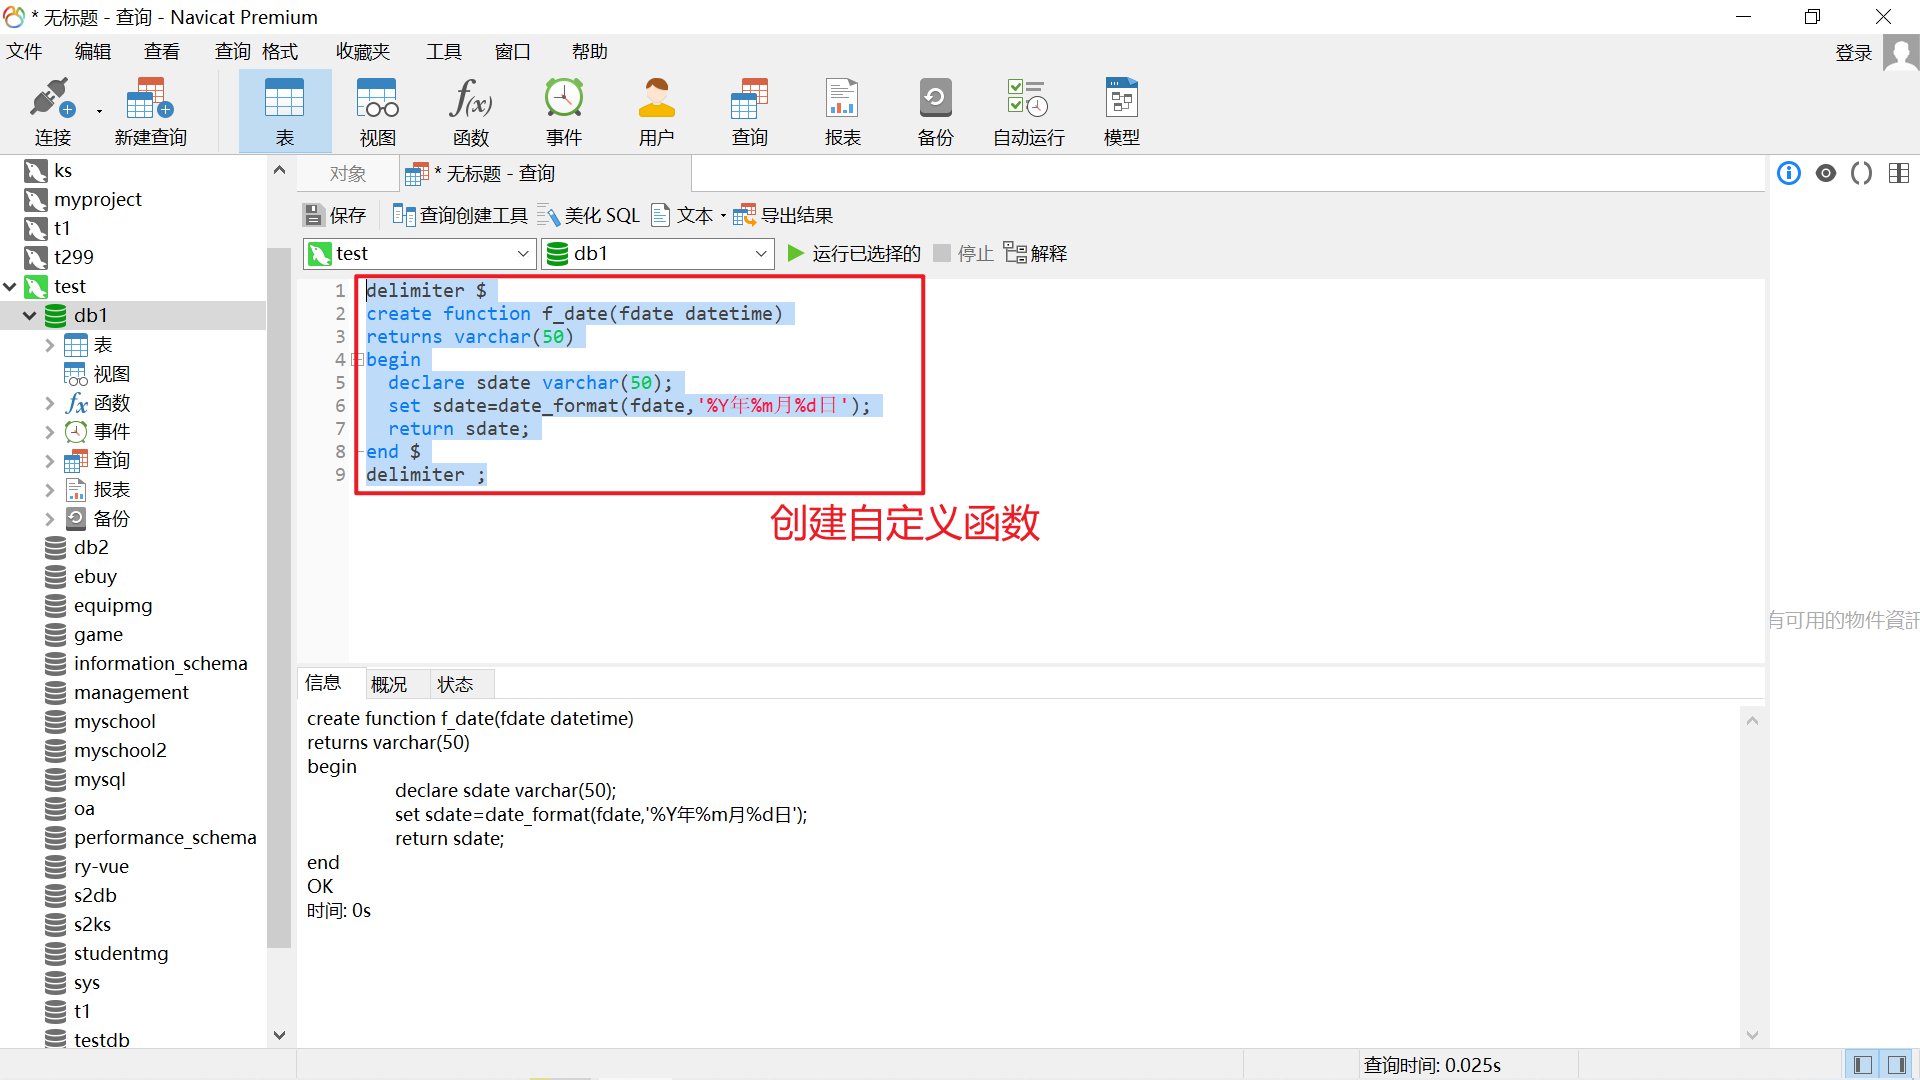The image size is (1920, 1080).
Task: Click the 美化 SQL button
Action: tap(588, 215)
